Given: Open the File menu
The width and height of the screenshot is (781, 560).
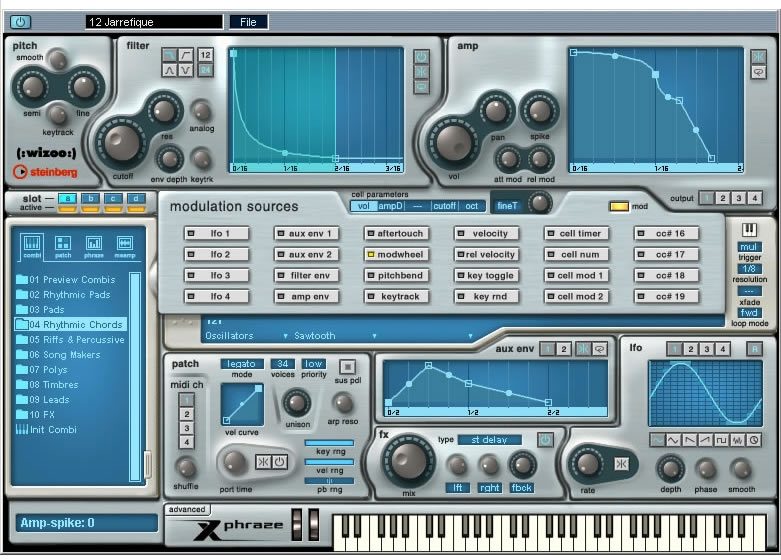Looking at the screenshot, I should coord(248,22).
